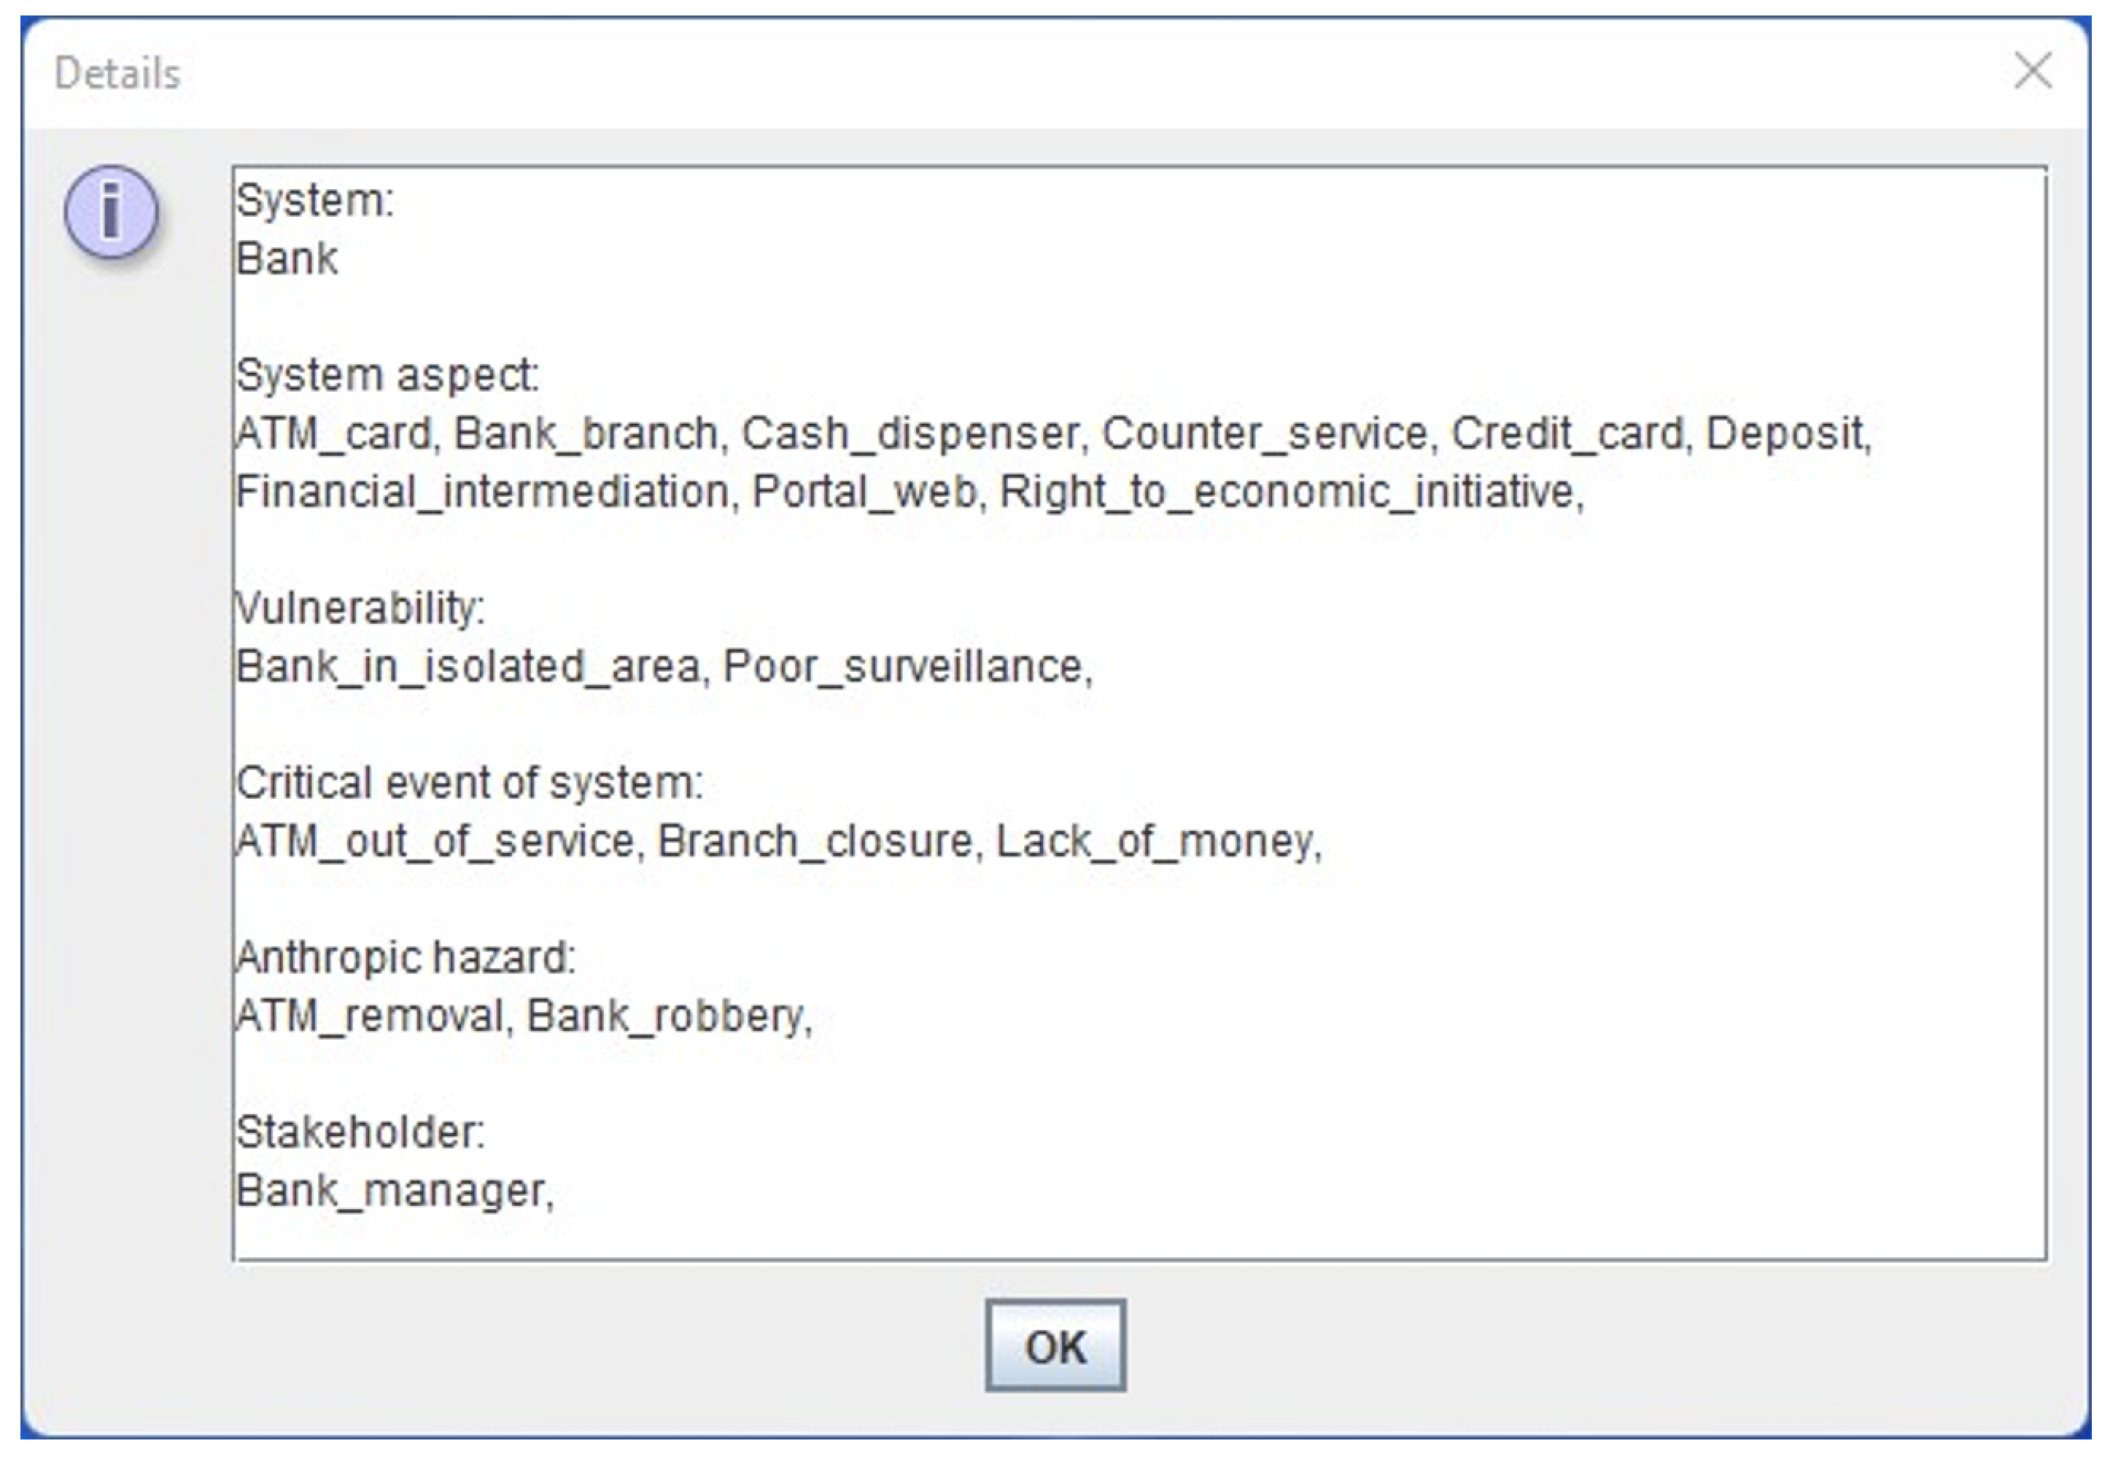Click the "Cash_dispenser" entry
2107x1457 pixels.
pos(910,434)
